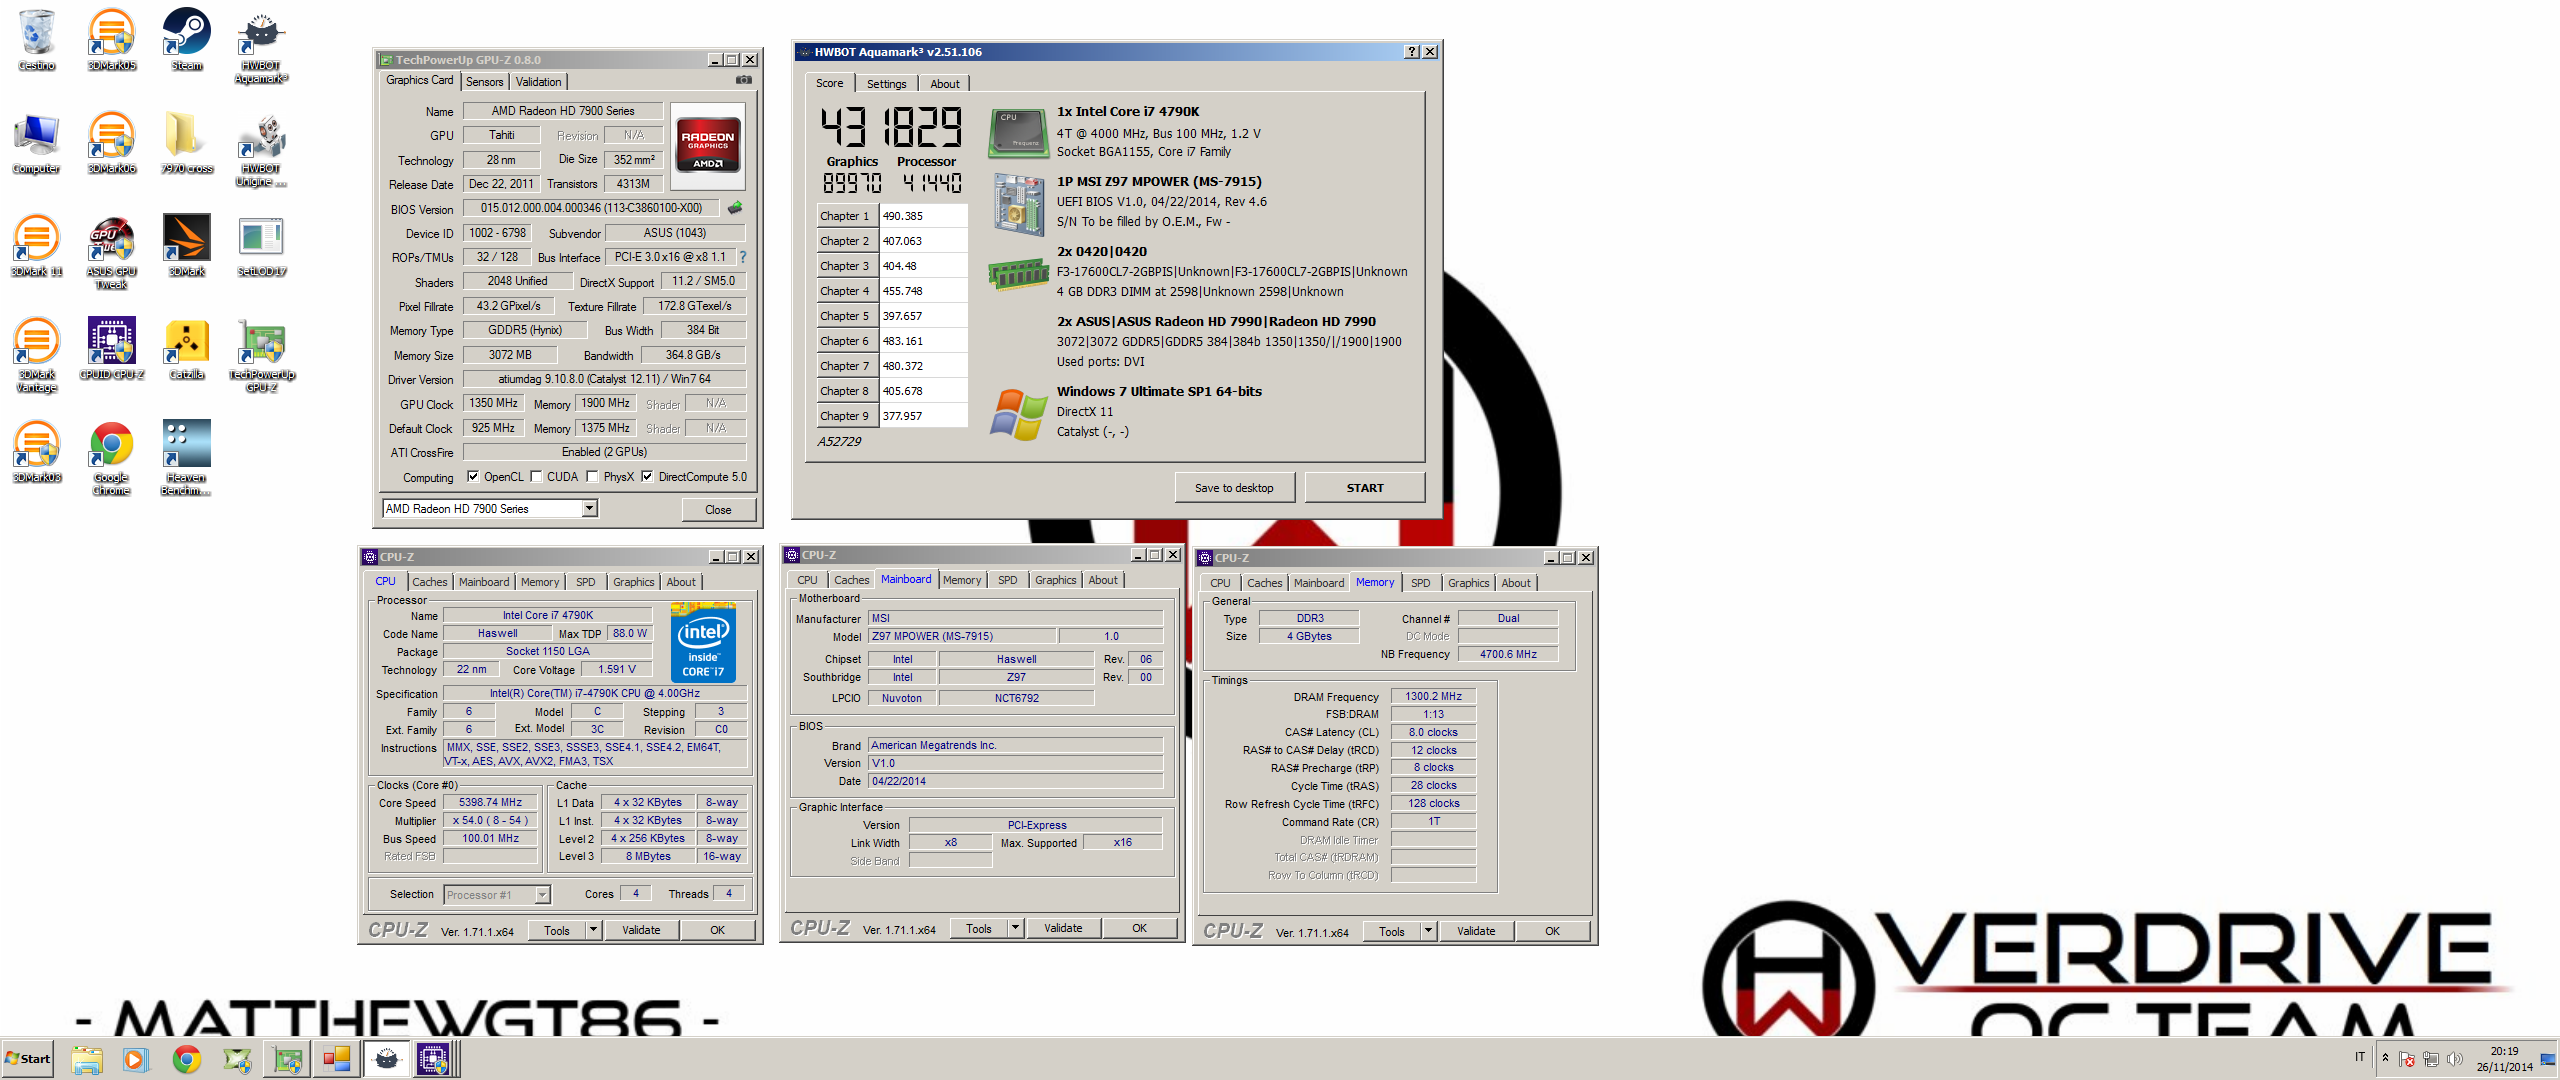Expand Tools dropdown in Memory CPU-Z window

tap(1428, 931)
